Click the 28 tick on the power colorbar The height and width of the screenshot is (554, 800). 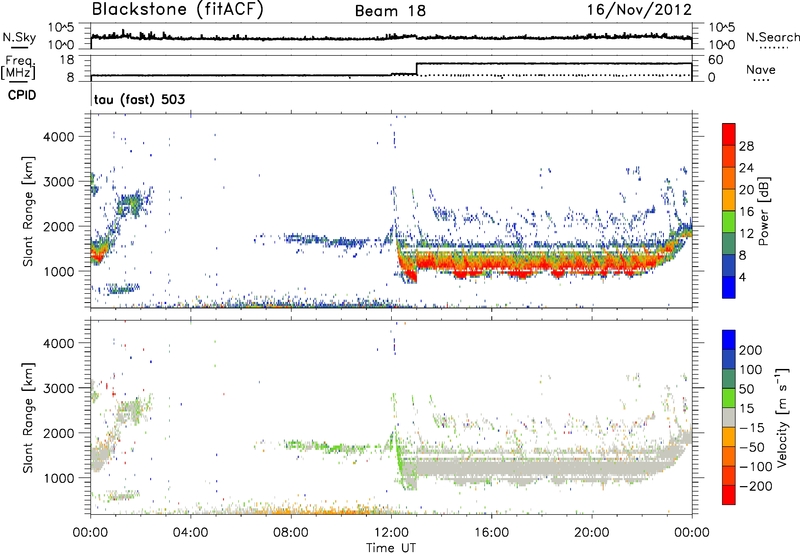pyautogui.click(x=746, y=146)
